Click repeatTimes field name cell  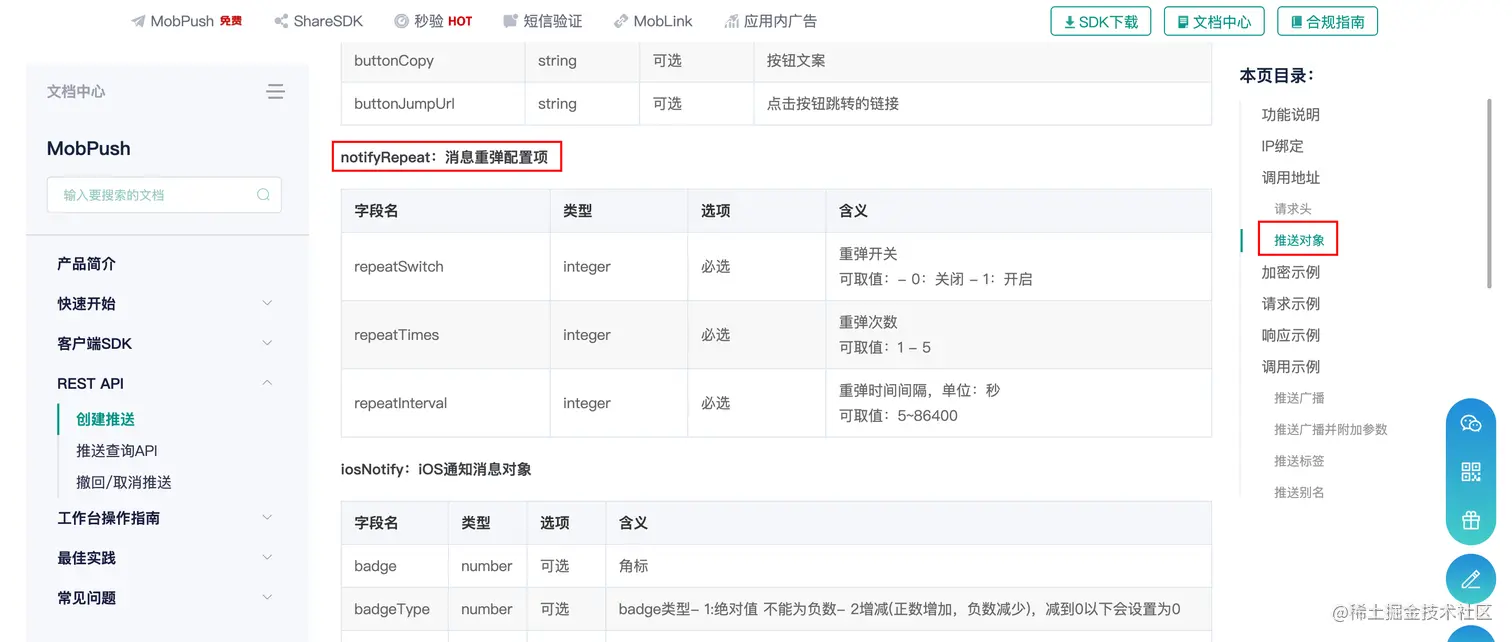(446, 335)
